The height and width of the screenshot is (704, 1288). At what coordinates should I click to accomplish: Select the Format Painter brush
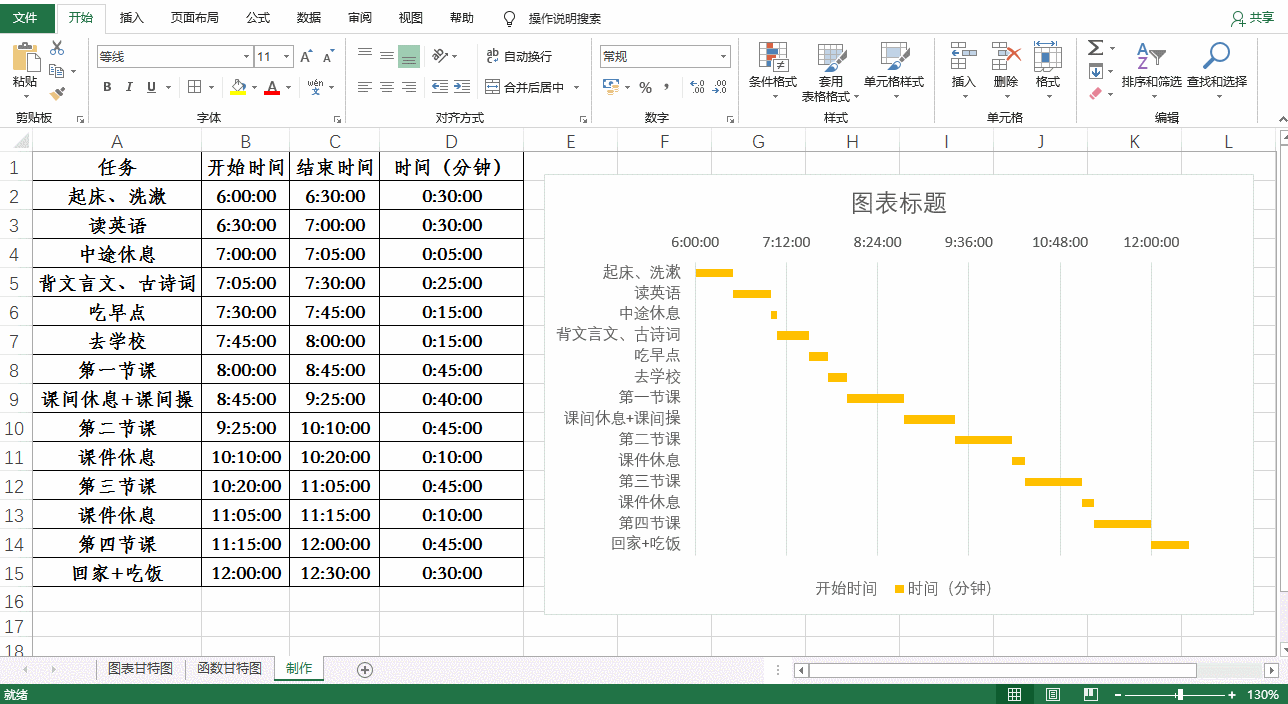[57, 93]
